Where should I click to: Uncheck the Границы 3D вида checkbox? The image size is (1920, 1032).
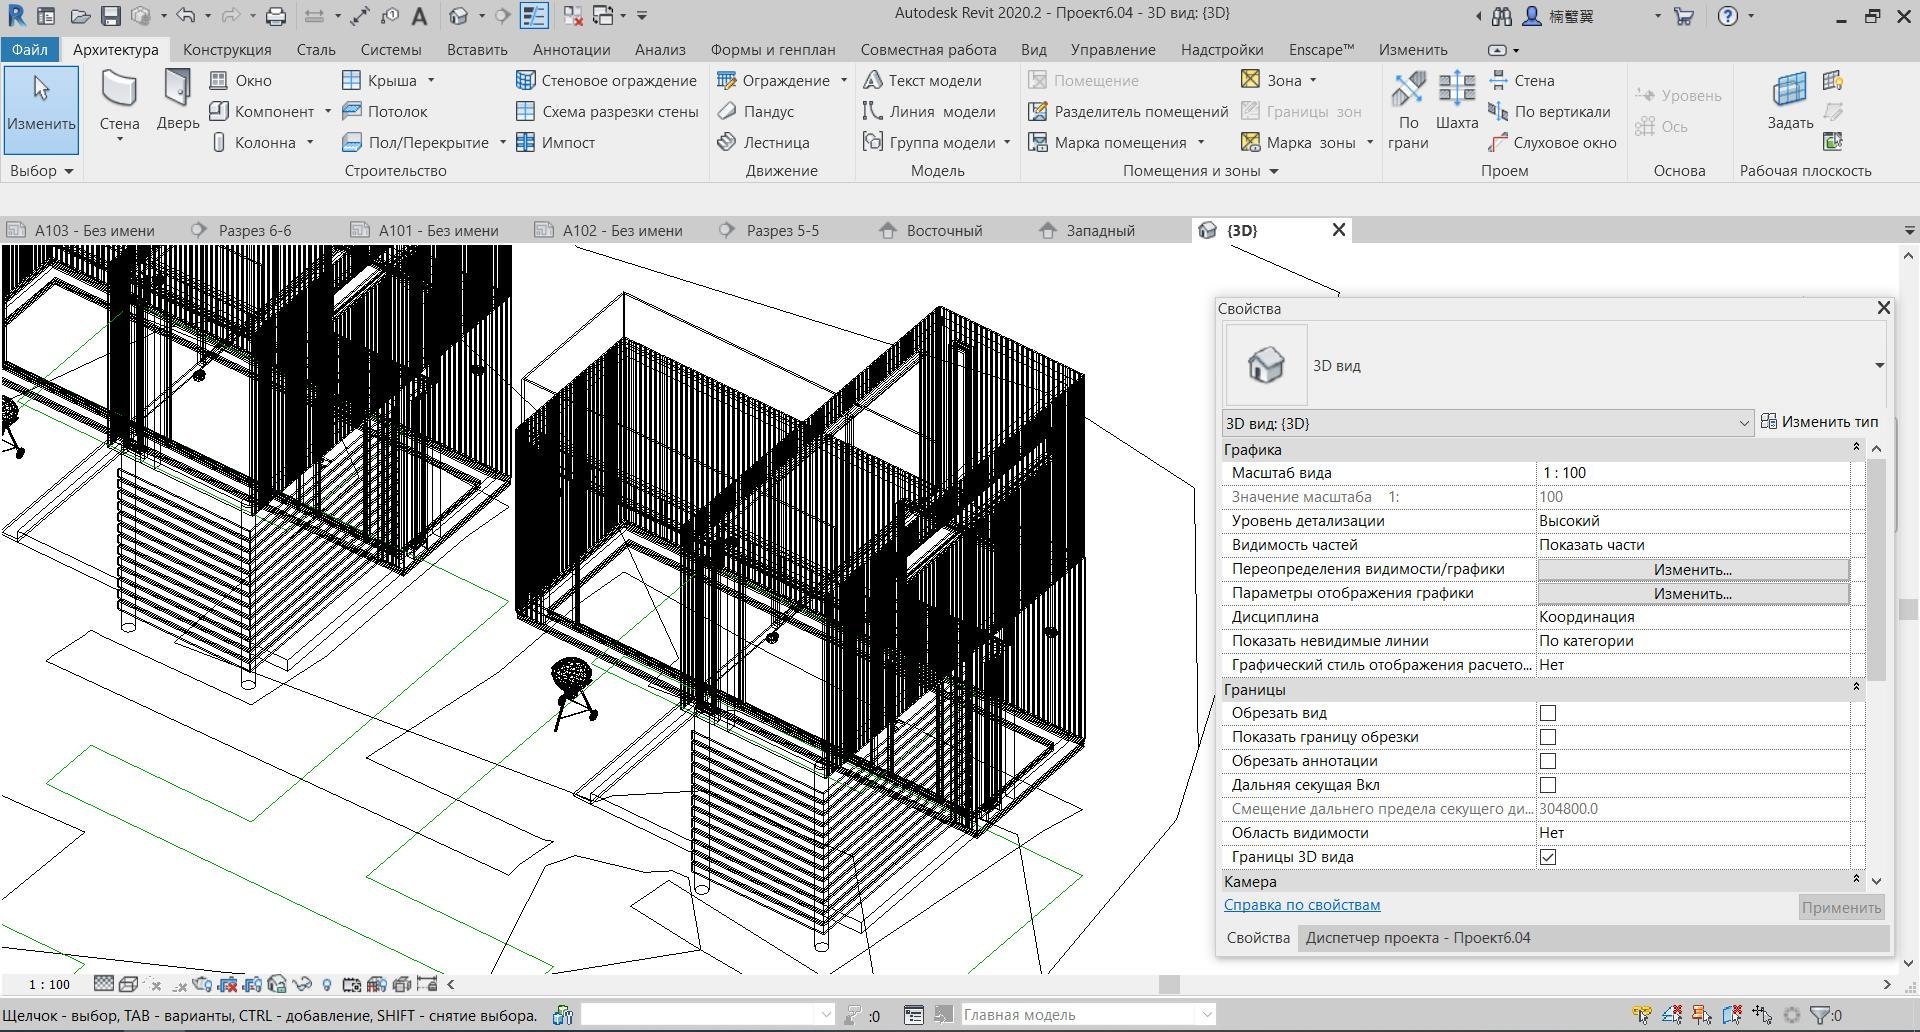coord(1548,857)
